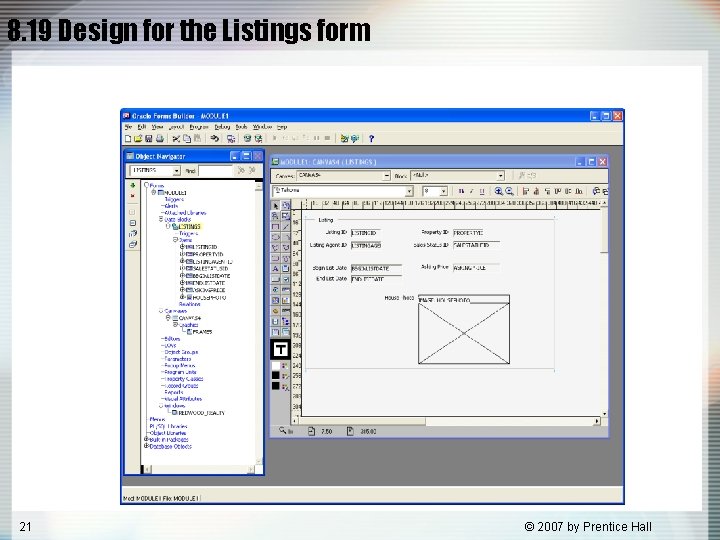This screenshot has height=540, width=720.
Task: Select Property Classes in the tree
Action: [184, 379]
